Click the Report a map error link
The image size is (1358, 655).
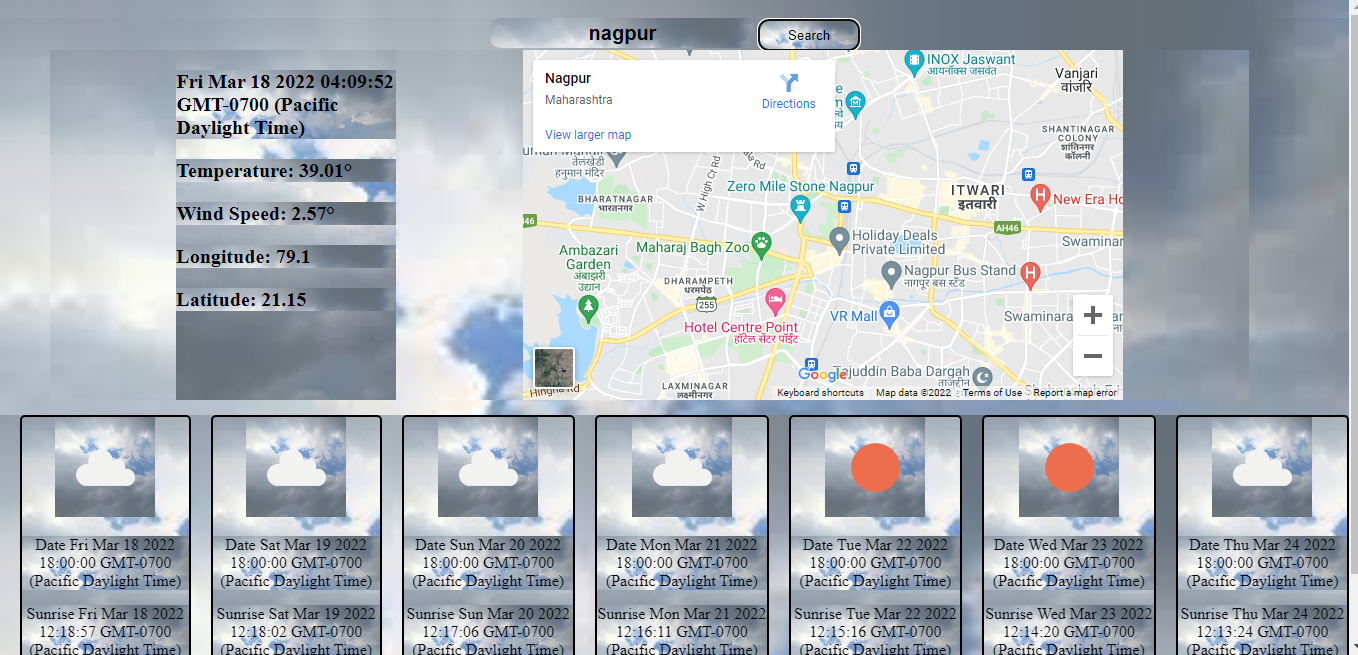(x=1074, y=393)
